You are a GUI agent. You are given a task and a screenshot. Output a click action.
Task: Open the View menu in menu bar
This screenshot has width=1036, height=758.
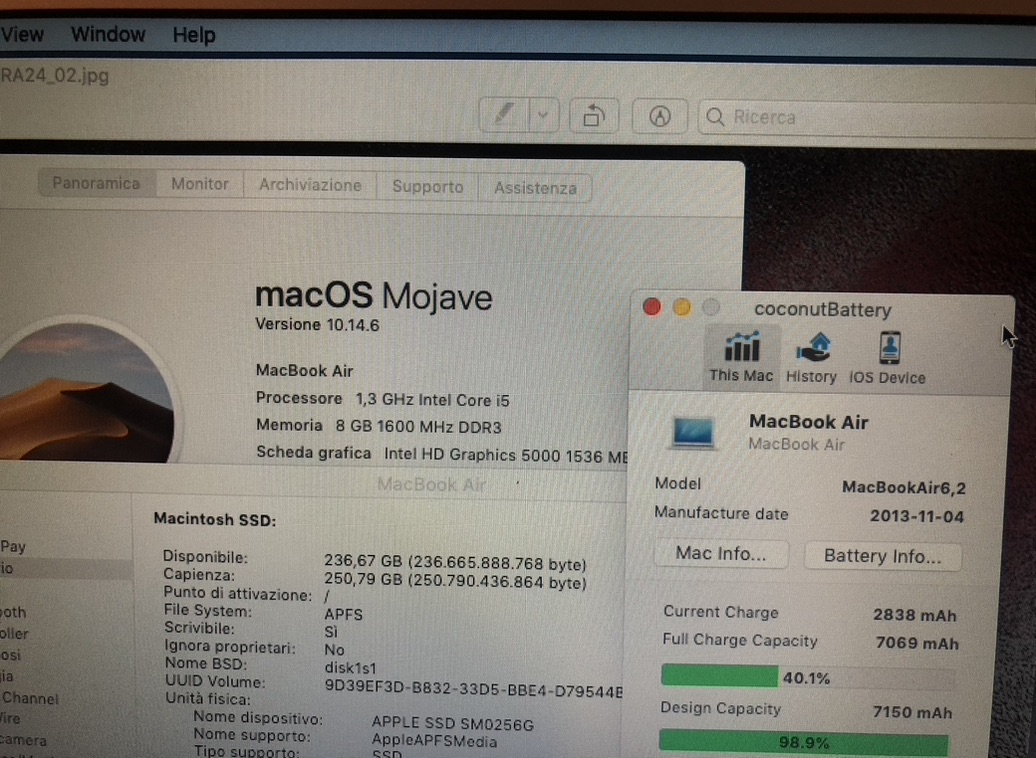click(x=22, y=34)
